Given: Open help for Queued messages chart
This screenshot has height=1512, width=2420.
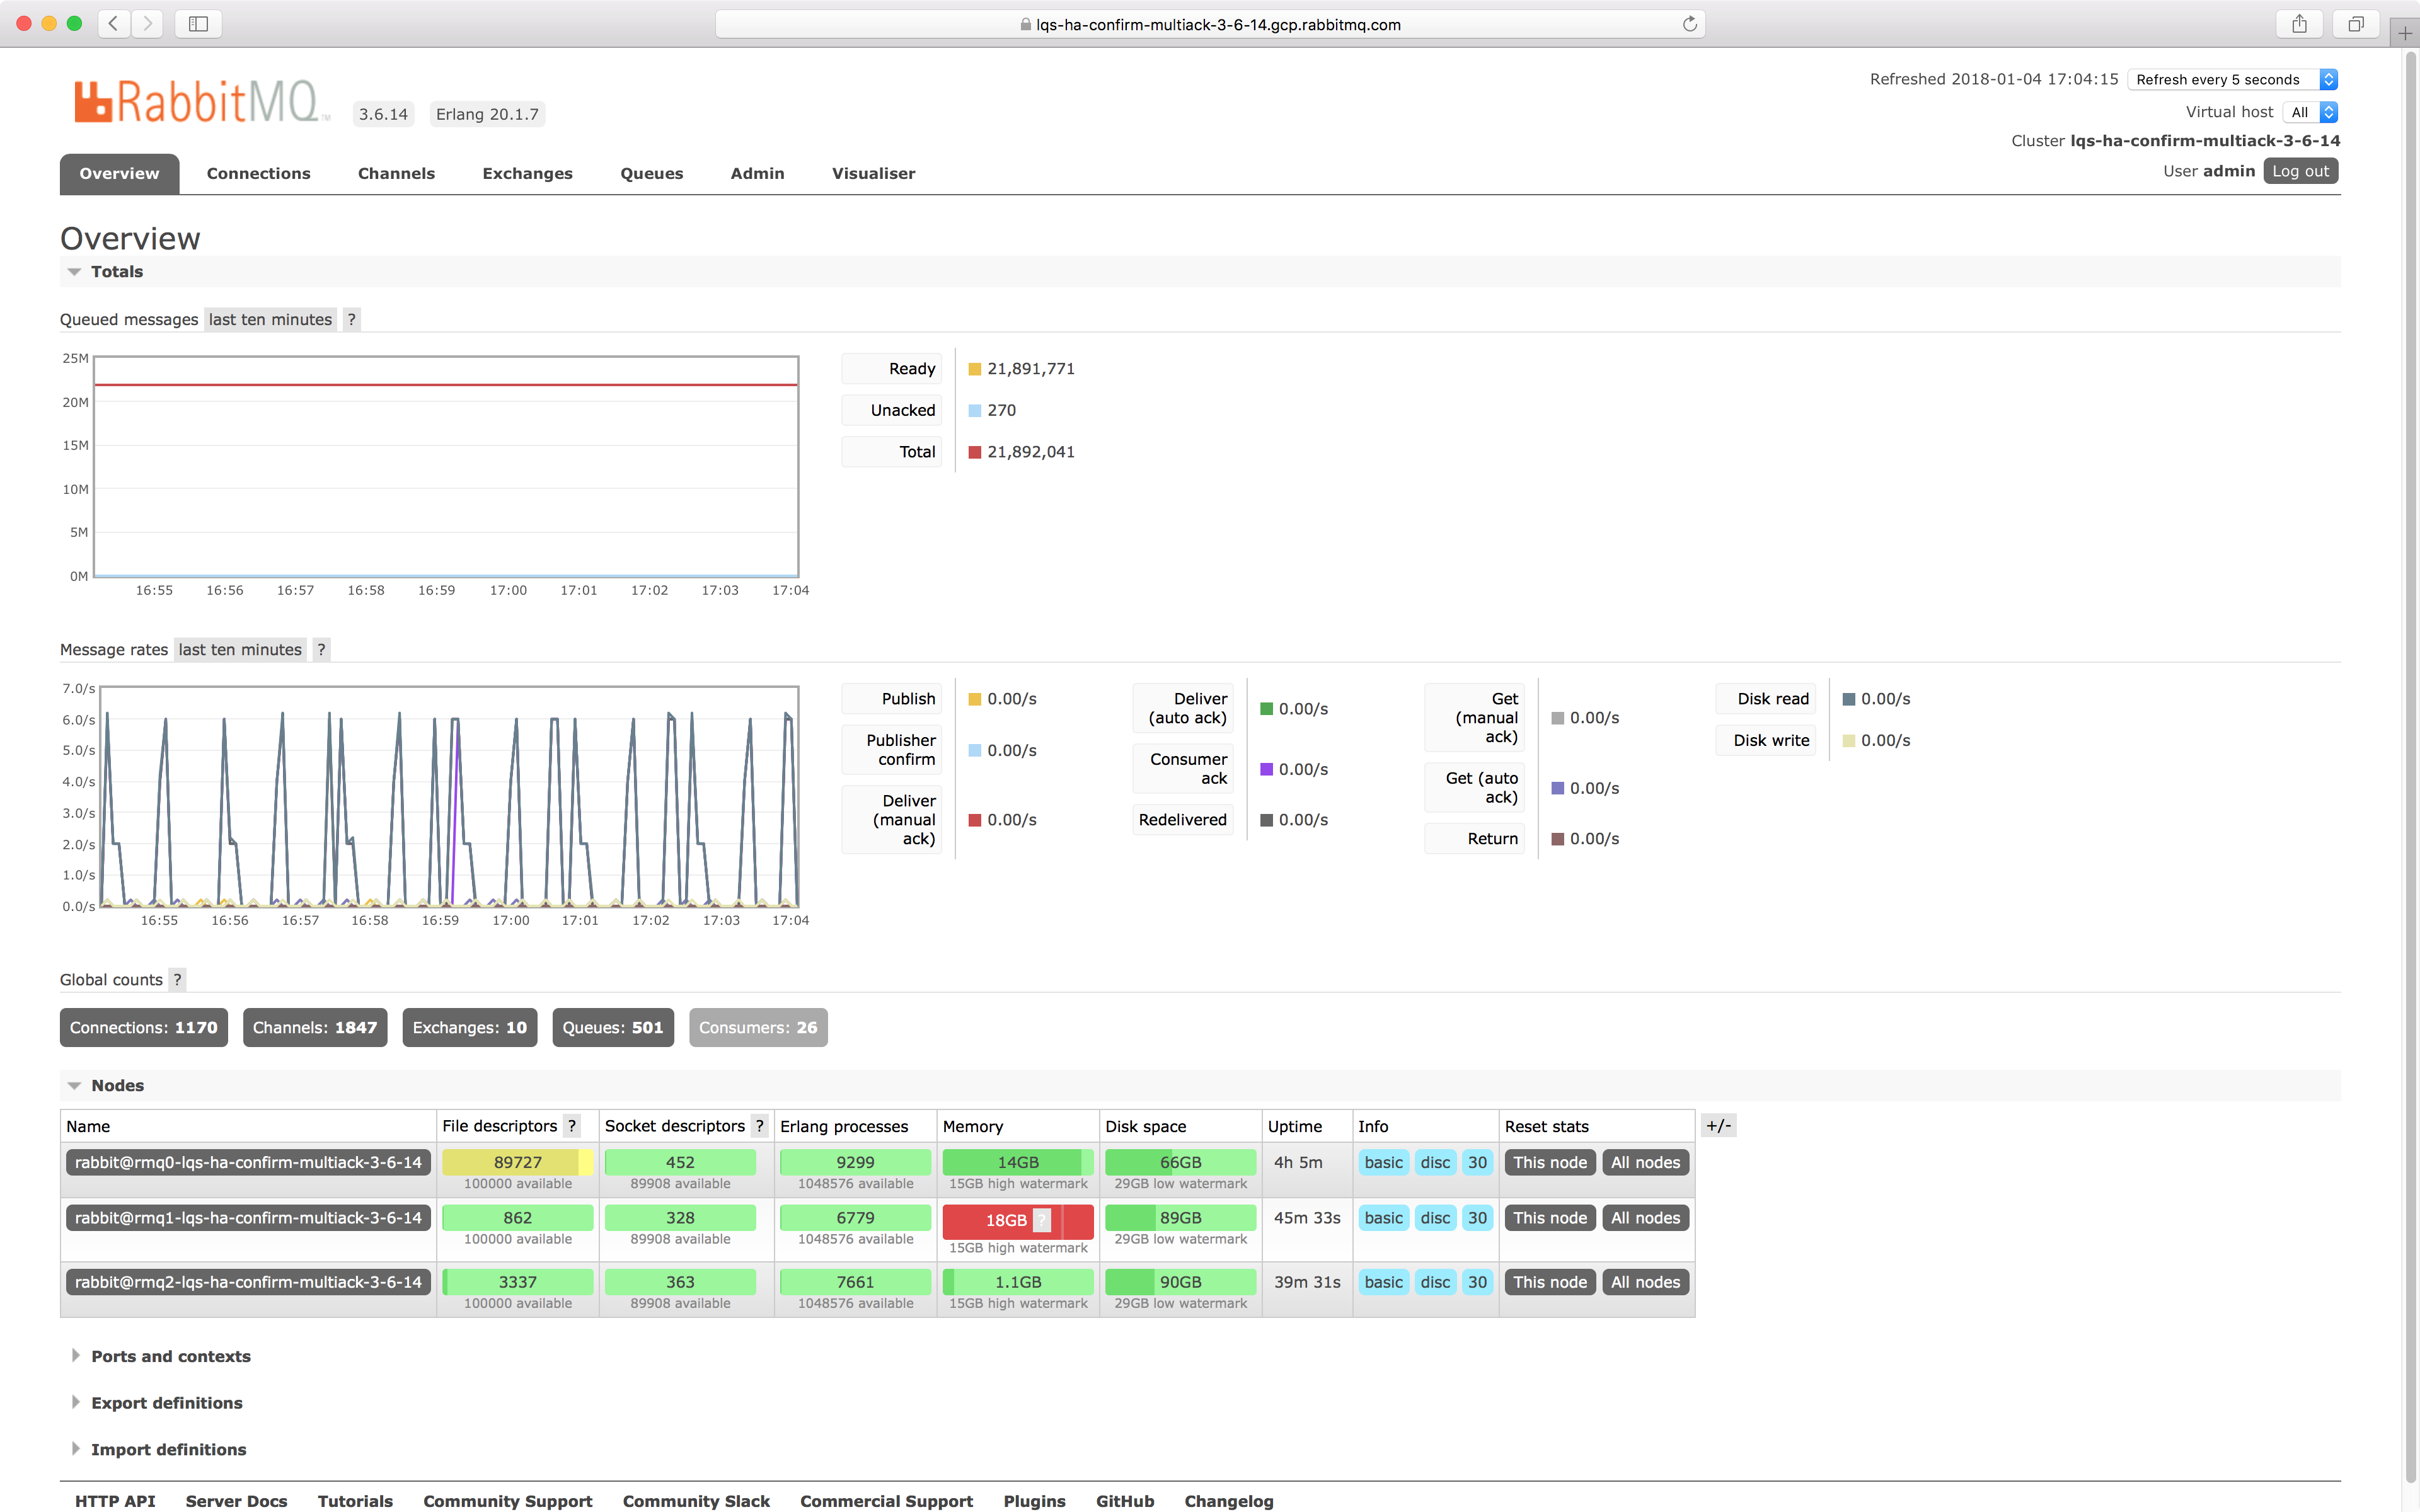Looking at the screenshot, I should [x=352, y=319].
